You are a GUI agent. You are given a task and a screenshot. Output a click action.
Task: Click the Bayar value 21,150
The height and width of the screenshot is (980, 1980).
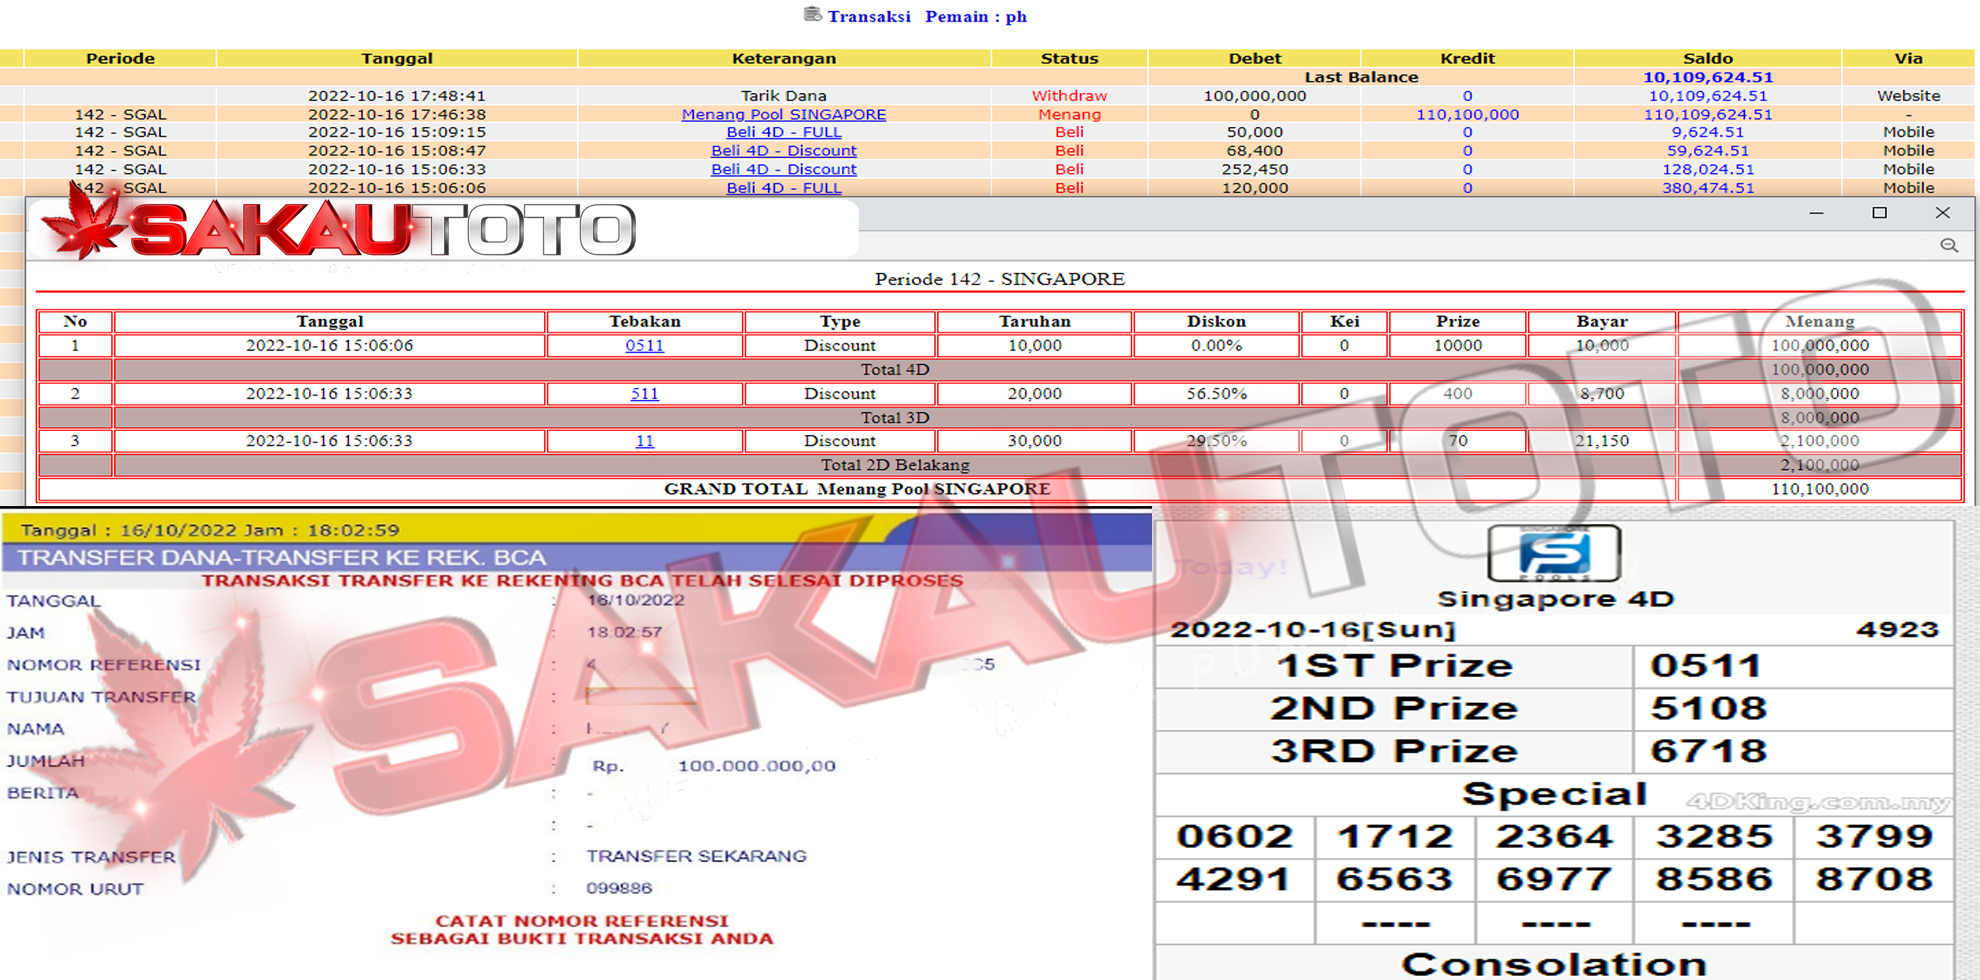pyautogui.click(x=1601, y=440)
